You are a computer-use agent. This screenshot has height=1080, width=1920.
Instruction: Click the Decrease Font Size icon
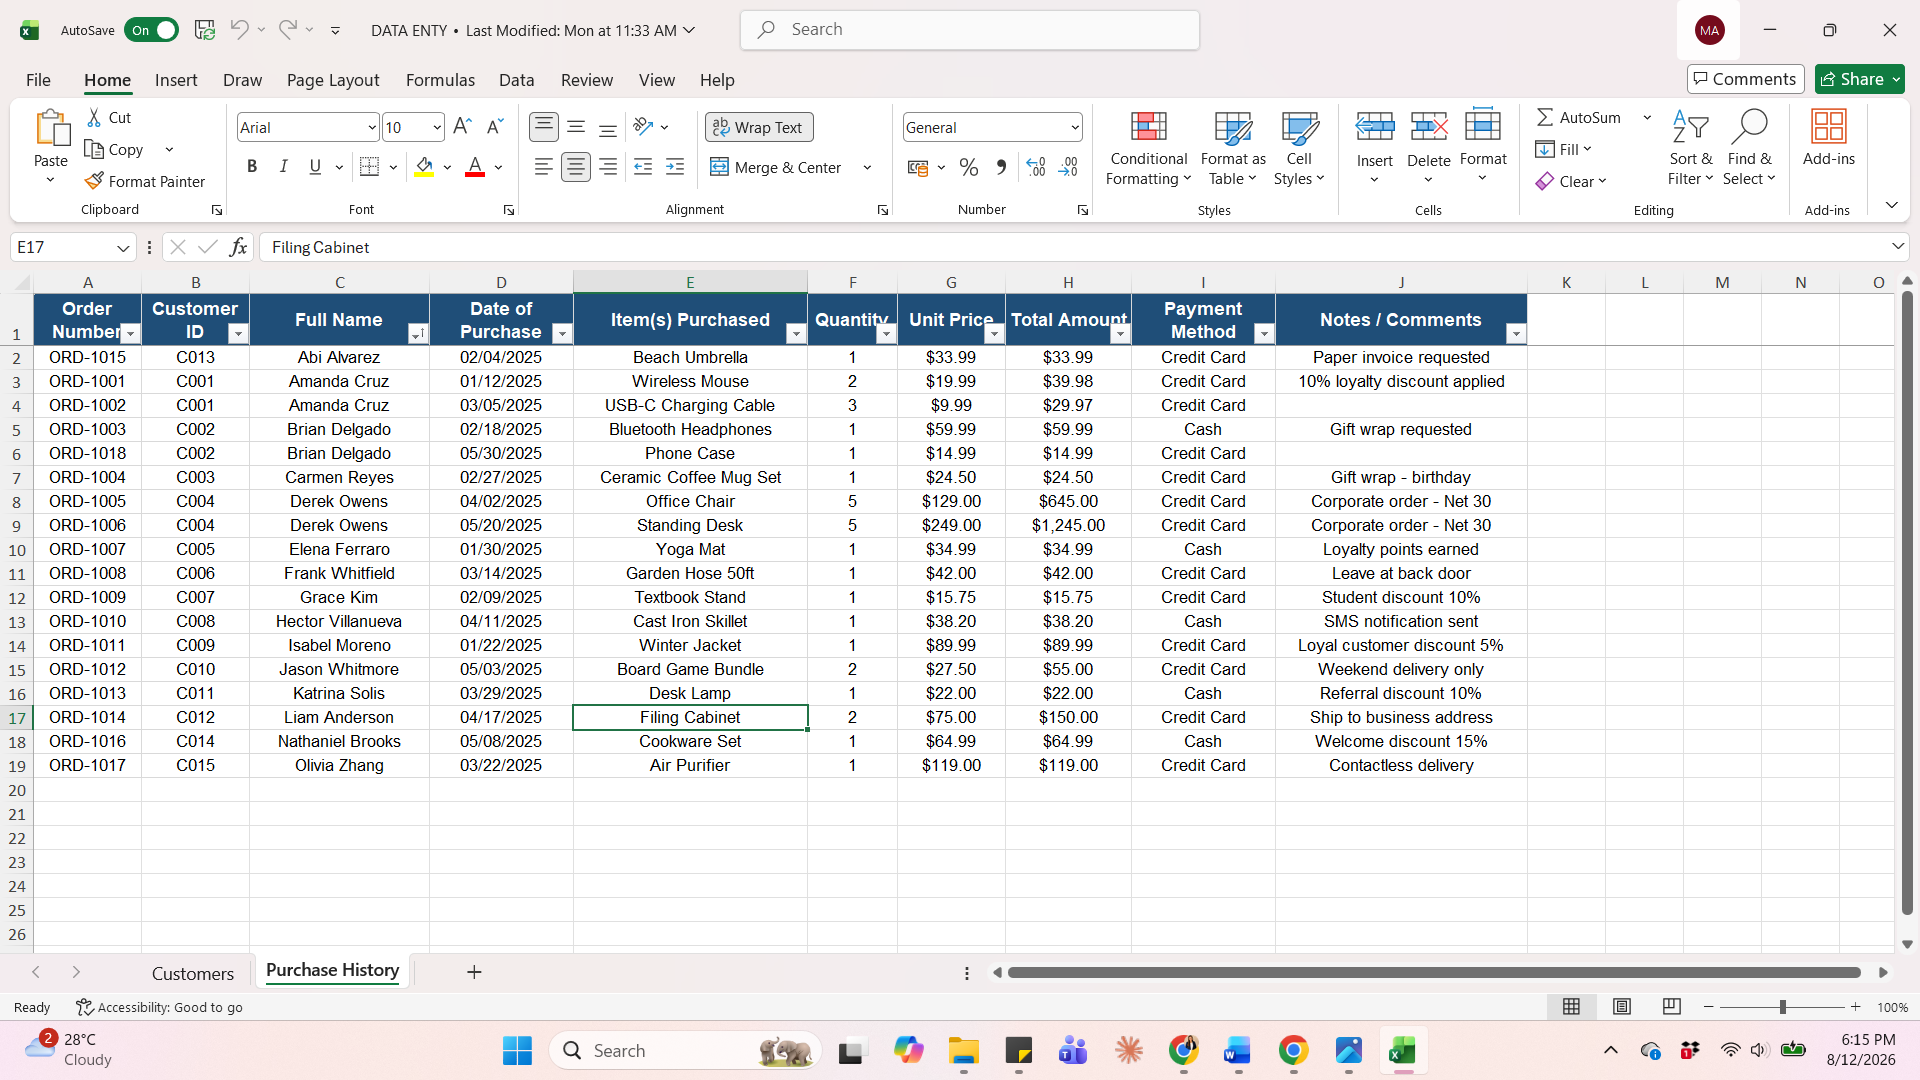(x=494, y=126)
